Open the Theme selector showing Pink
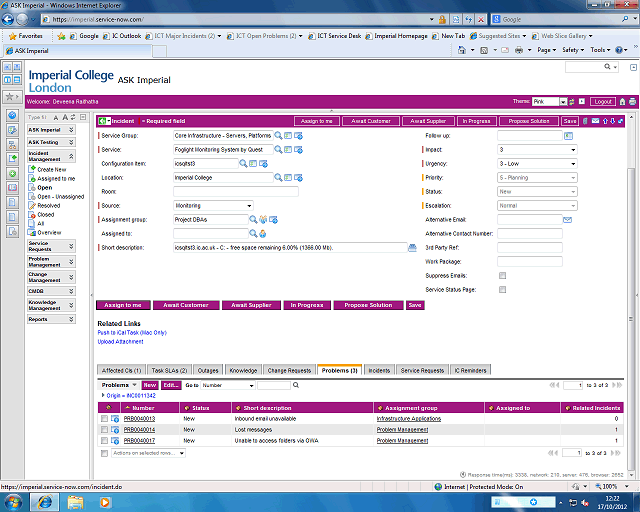 tap(551, 101)
